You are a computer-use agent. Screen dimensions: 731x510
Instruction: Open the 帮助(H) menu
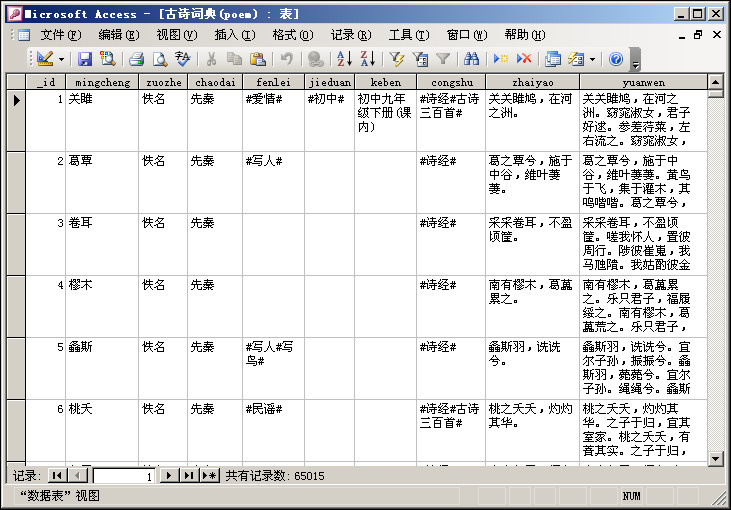tap(525, 35)
